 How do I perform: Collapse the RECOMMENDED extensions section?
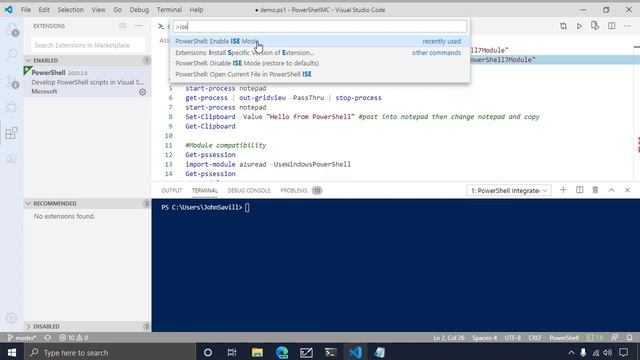[x=87, y=203]
